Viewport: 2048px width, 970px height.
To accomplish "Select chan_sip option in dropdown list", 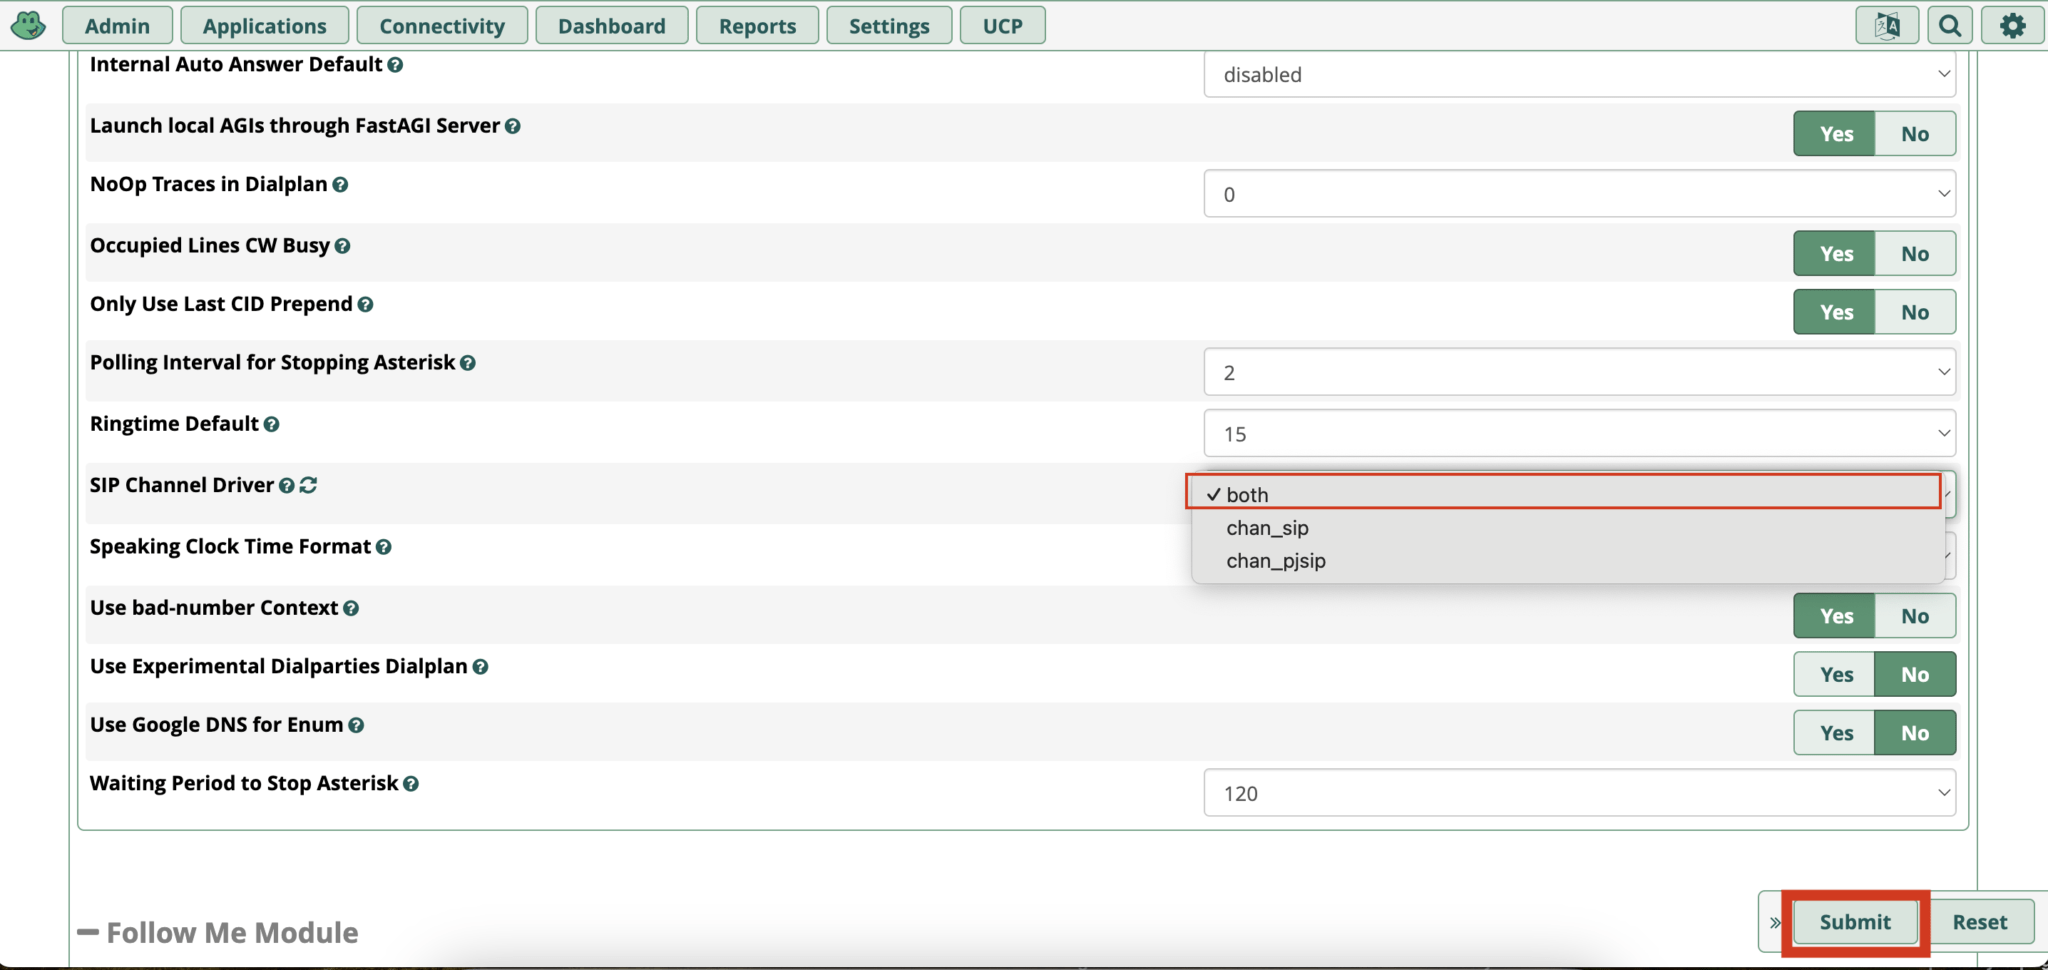I will point(1267,528).
